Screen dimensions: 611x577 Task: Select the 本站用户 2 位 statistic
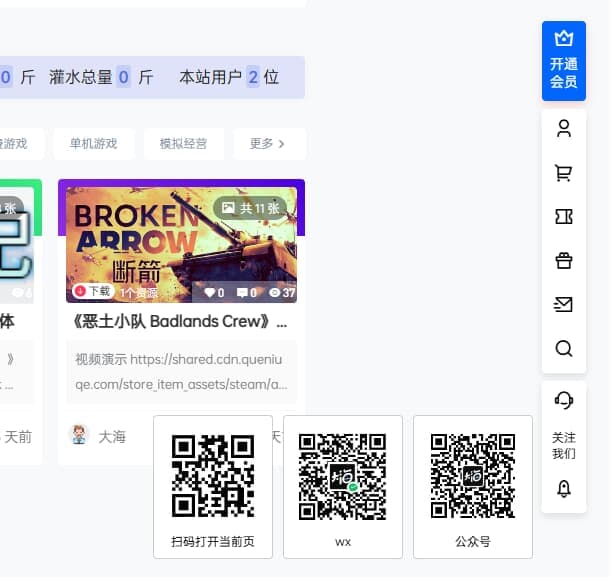click(x=229, y=77)
